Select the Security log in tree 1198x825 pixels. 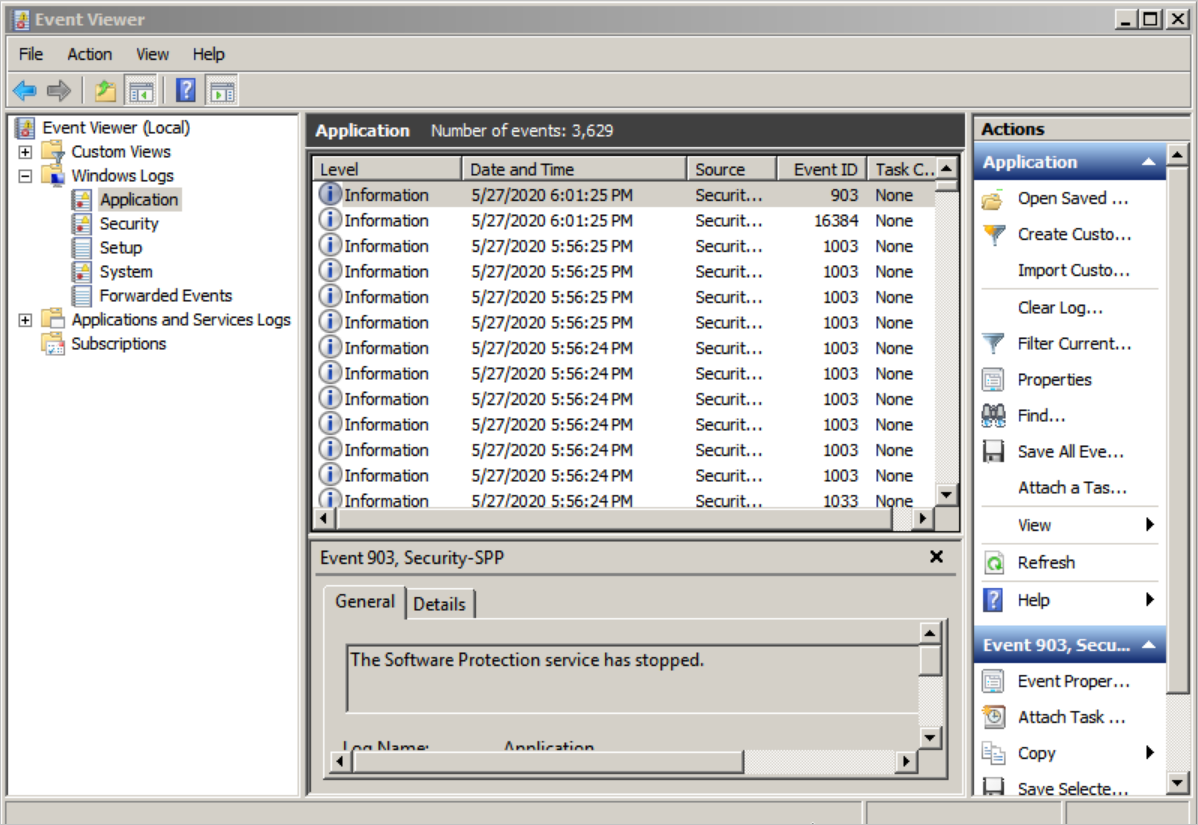coord(129,224)
